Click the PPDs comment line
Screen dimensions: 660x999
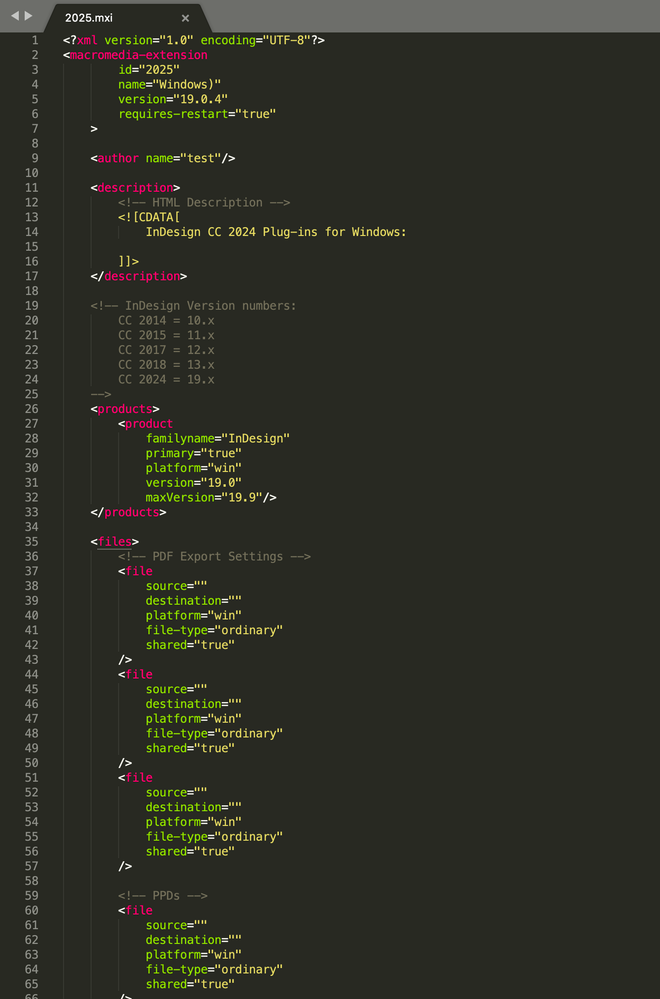162,895
